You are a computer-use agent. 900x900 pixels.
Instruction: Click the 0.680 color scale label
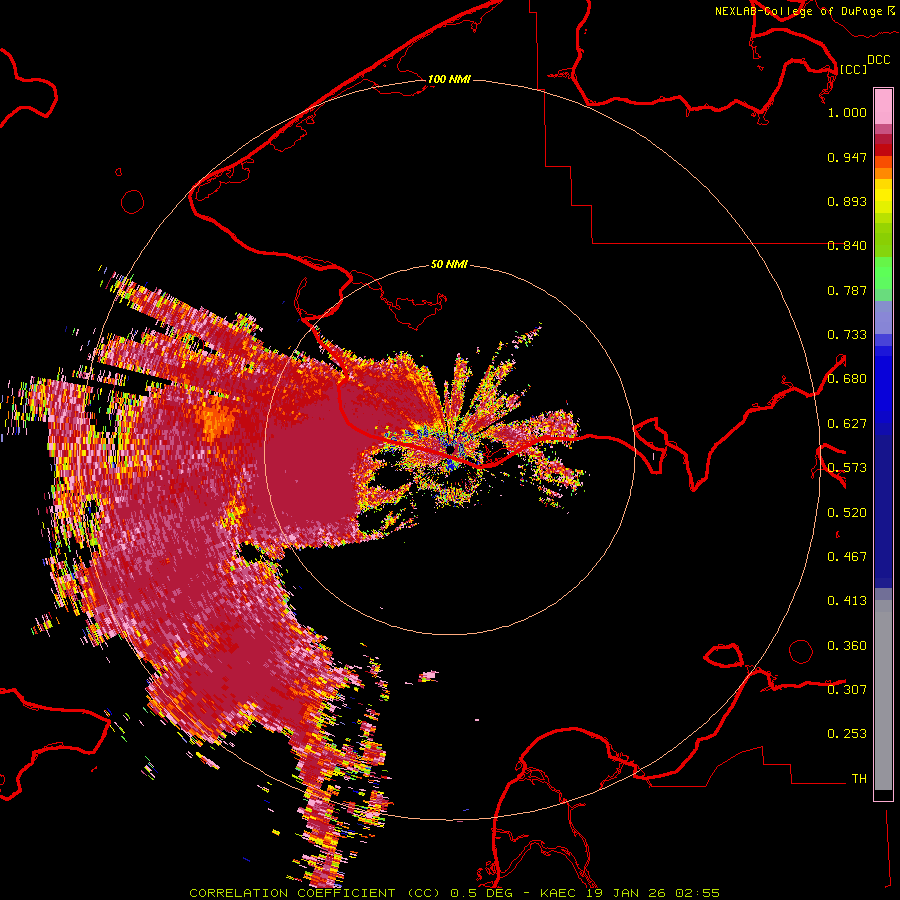847,379
